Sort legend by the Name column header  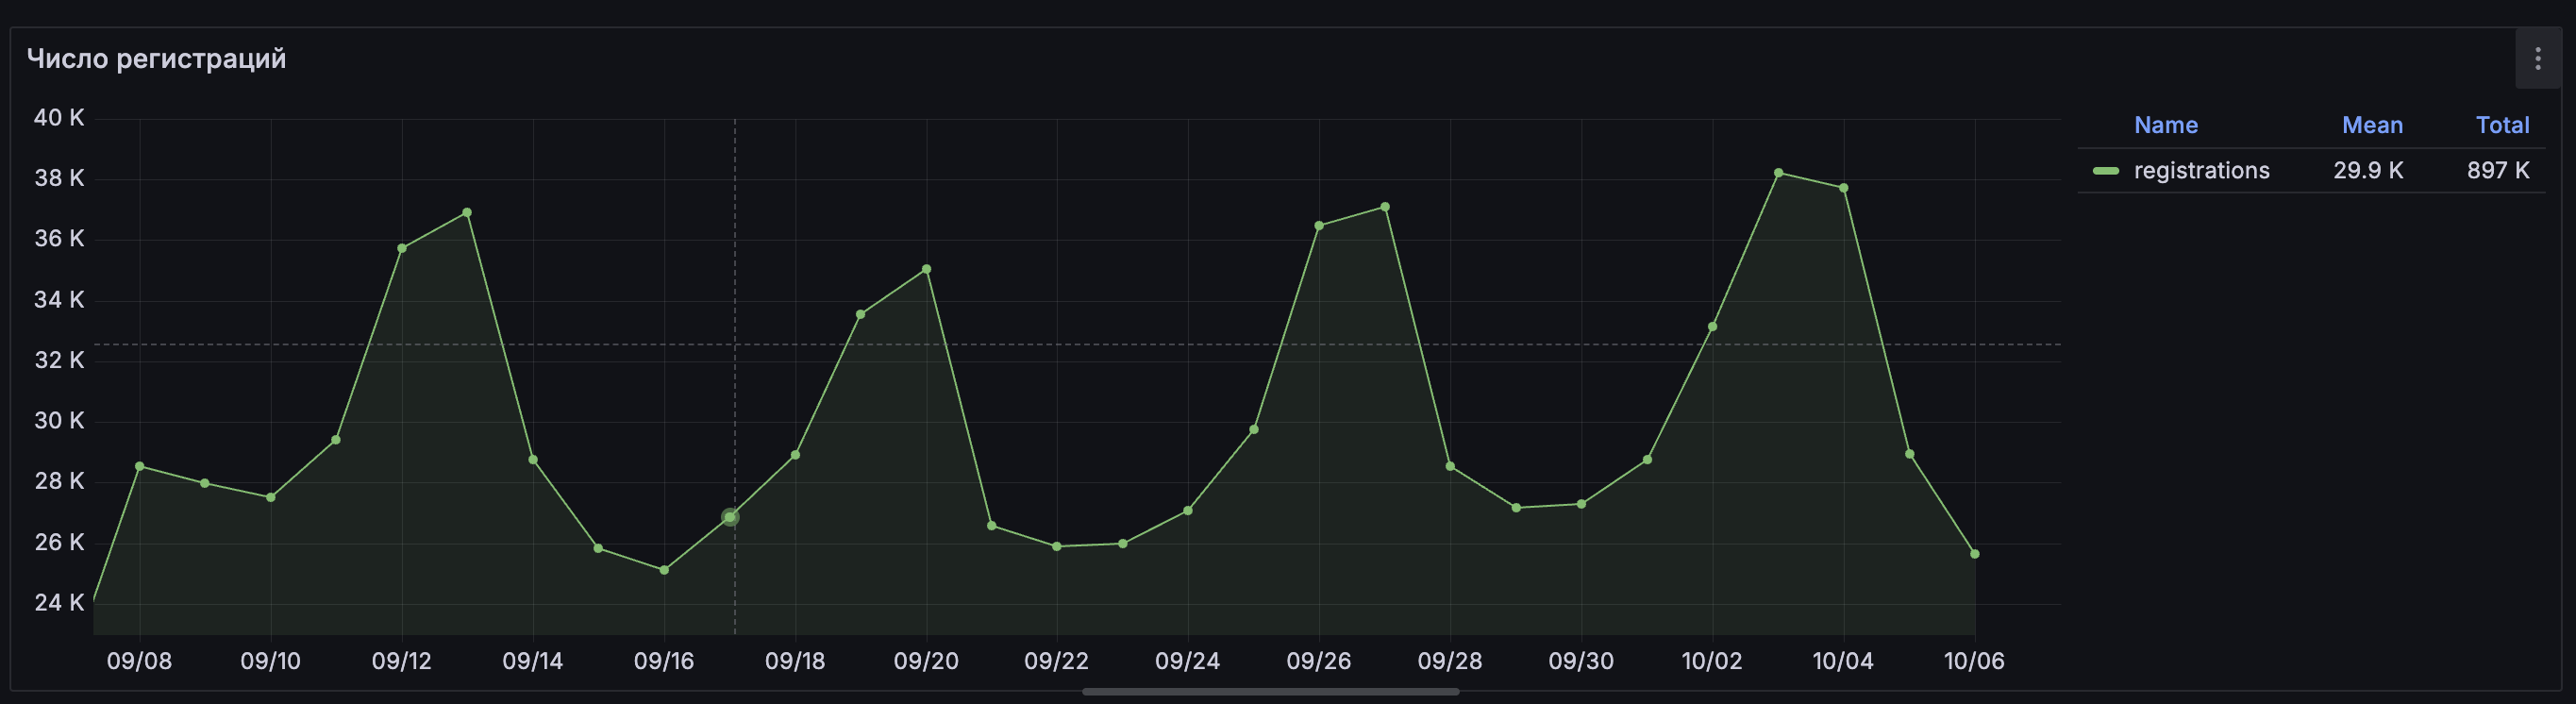pos(2165,125)
